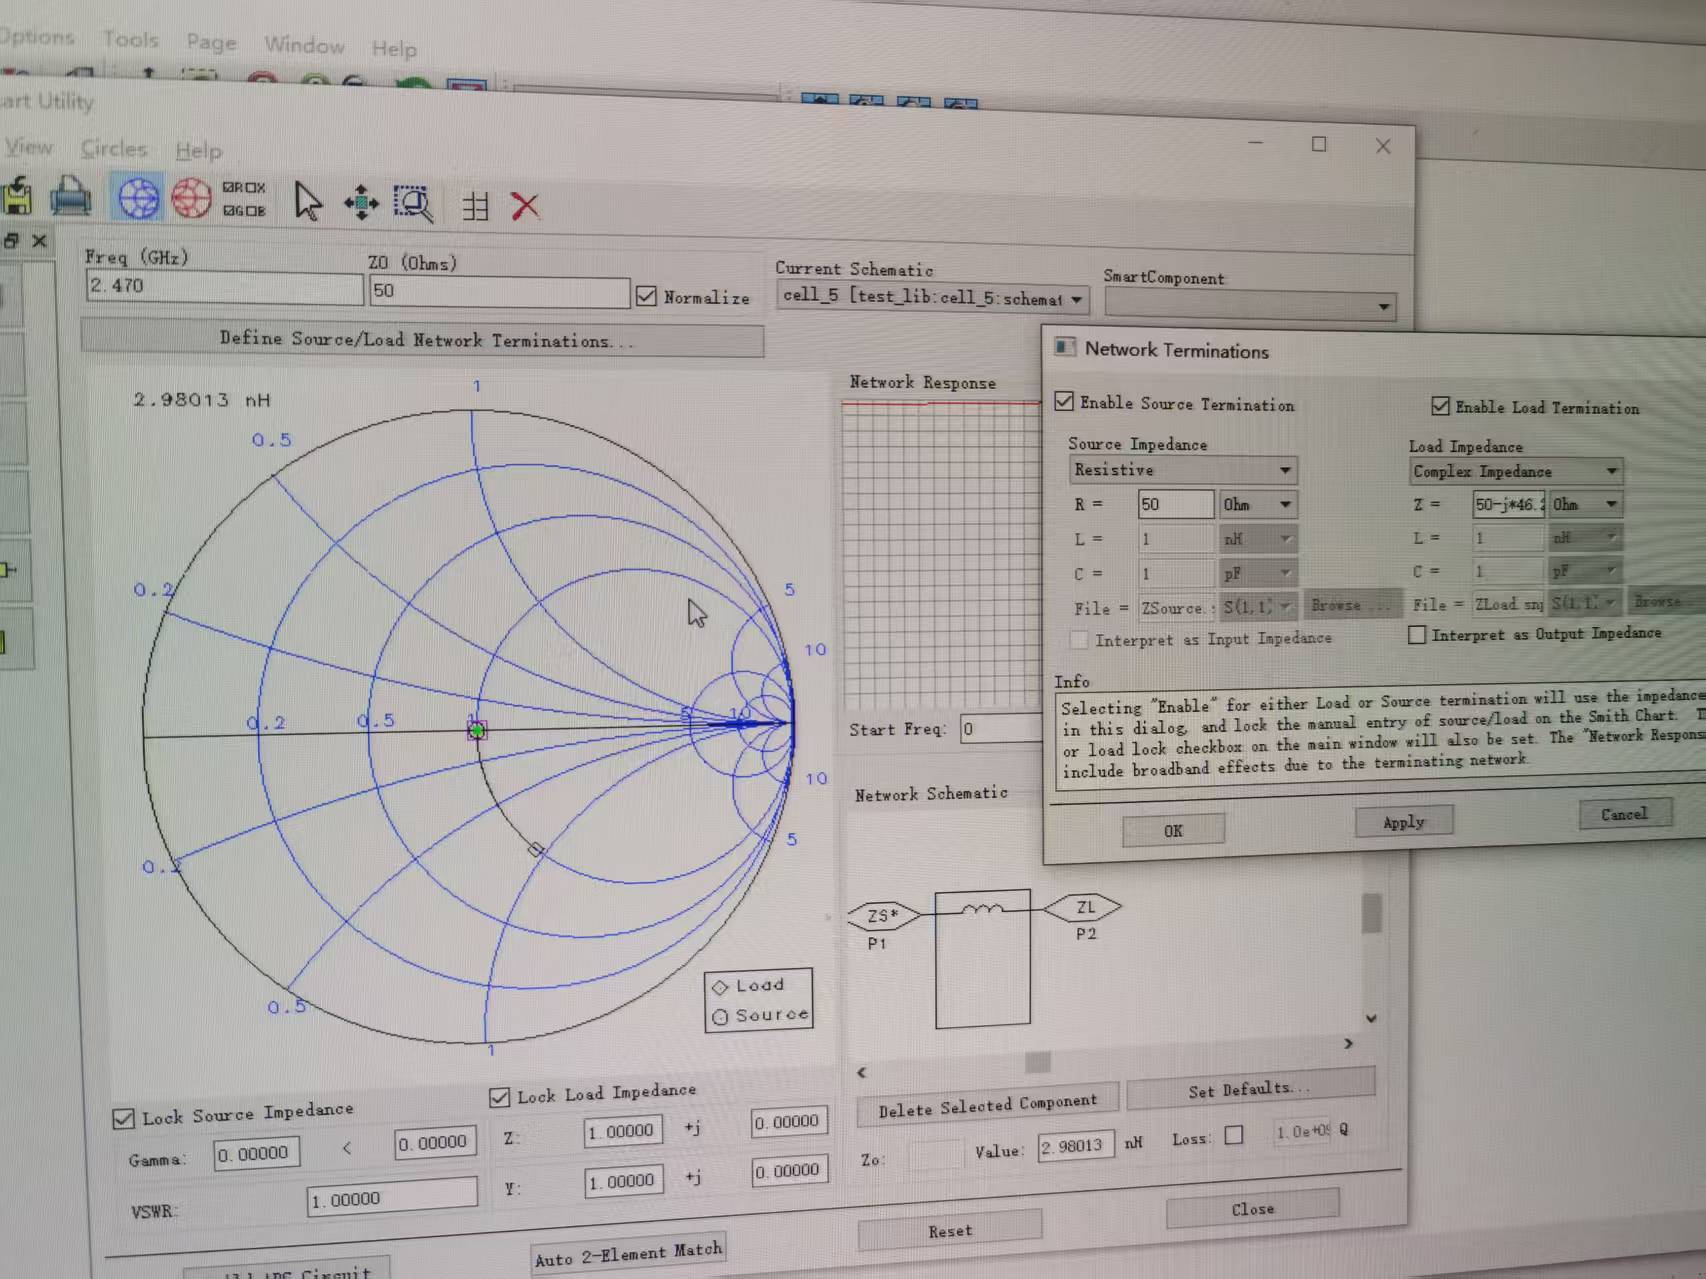This screenshot has width=1706, height=1279.
Task: Open the source R unit Ohm dropdown
Action: [1257, 504]
